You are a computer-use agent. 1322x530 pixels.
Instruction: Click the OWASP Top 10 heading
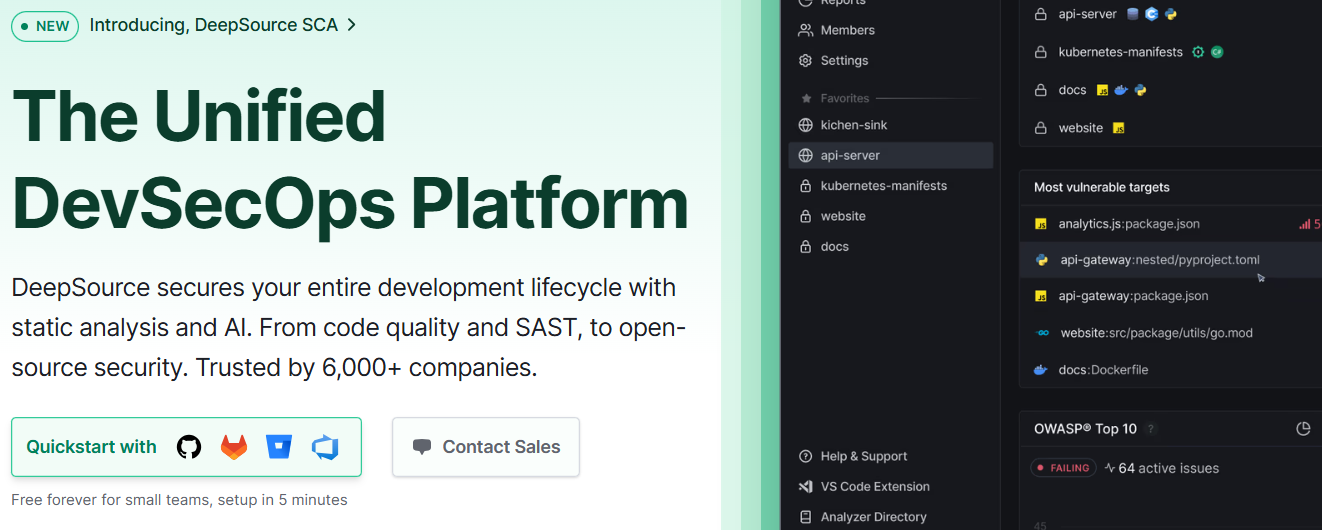pos(1085,428)
